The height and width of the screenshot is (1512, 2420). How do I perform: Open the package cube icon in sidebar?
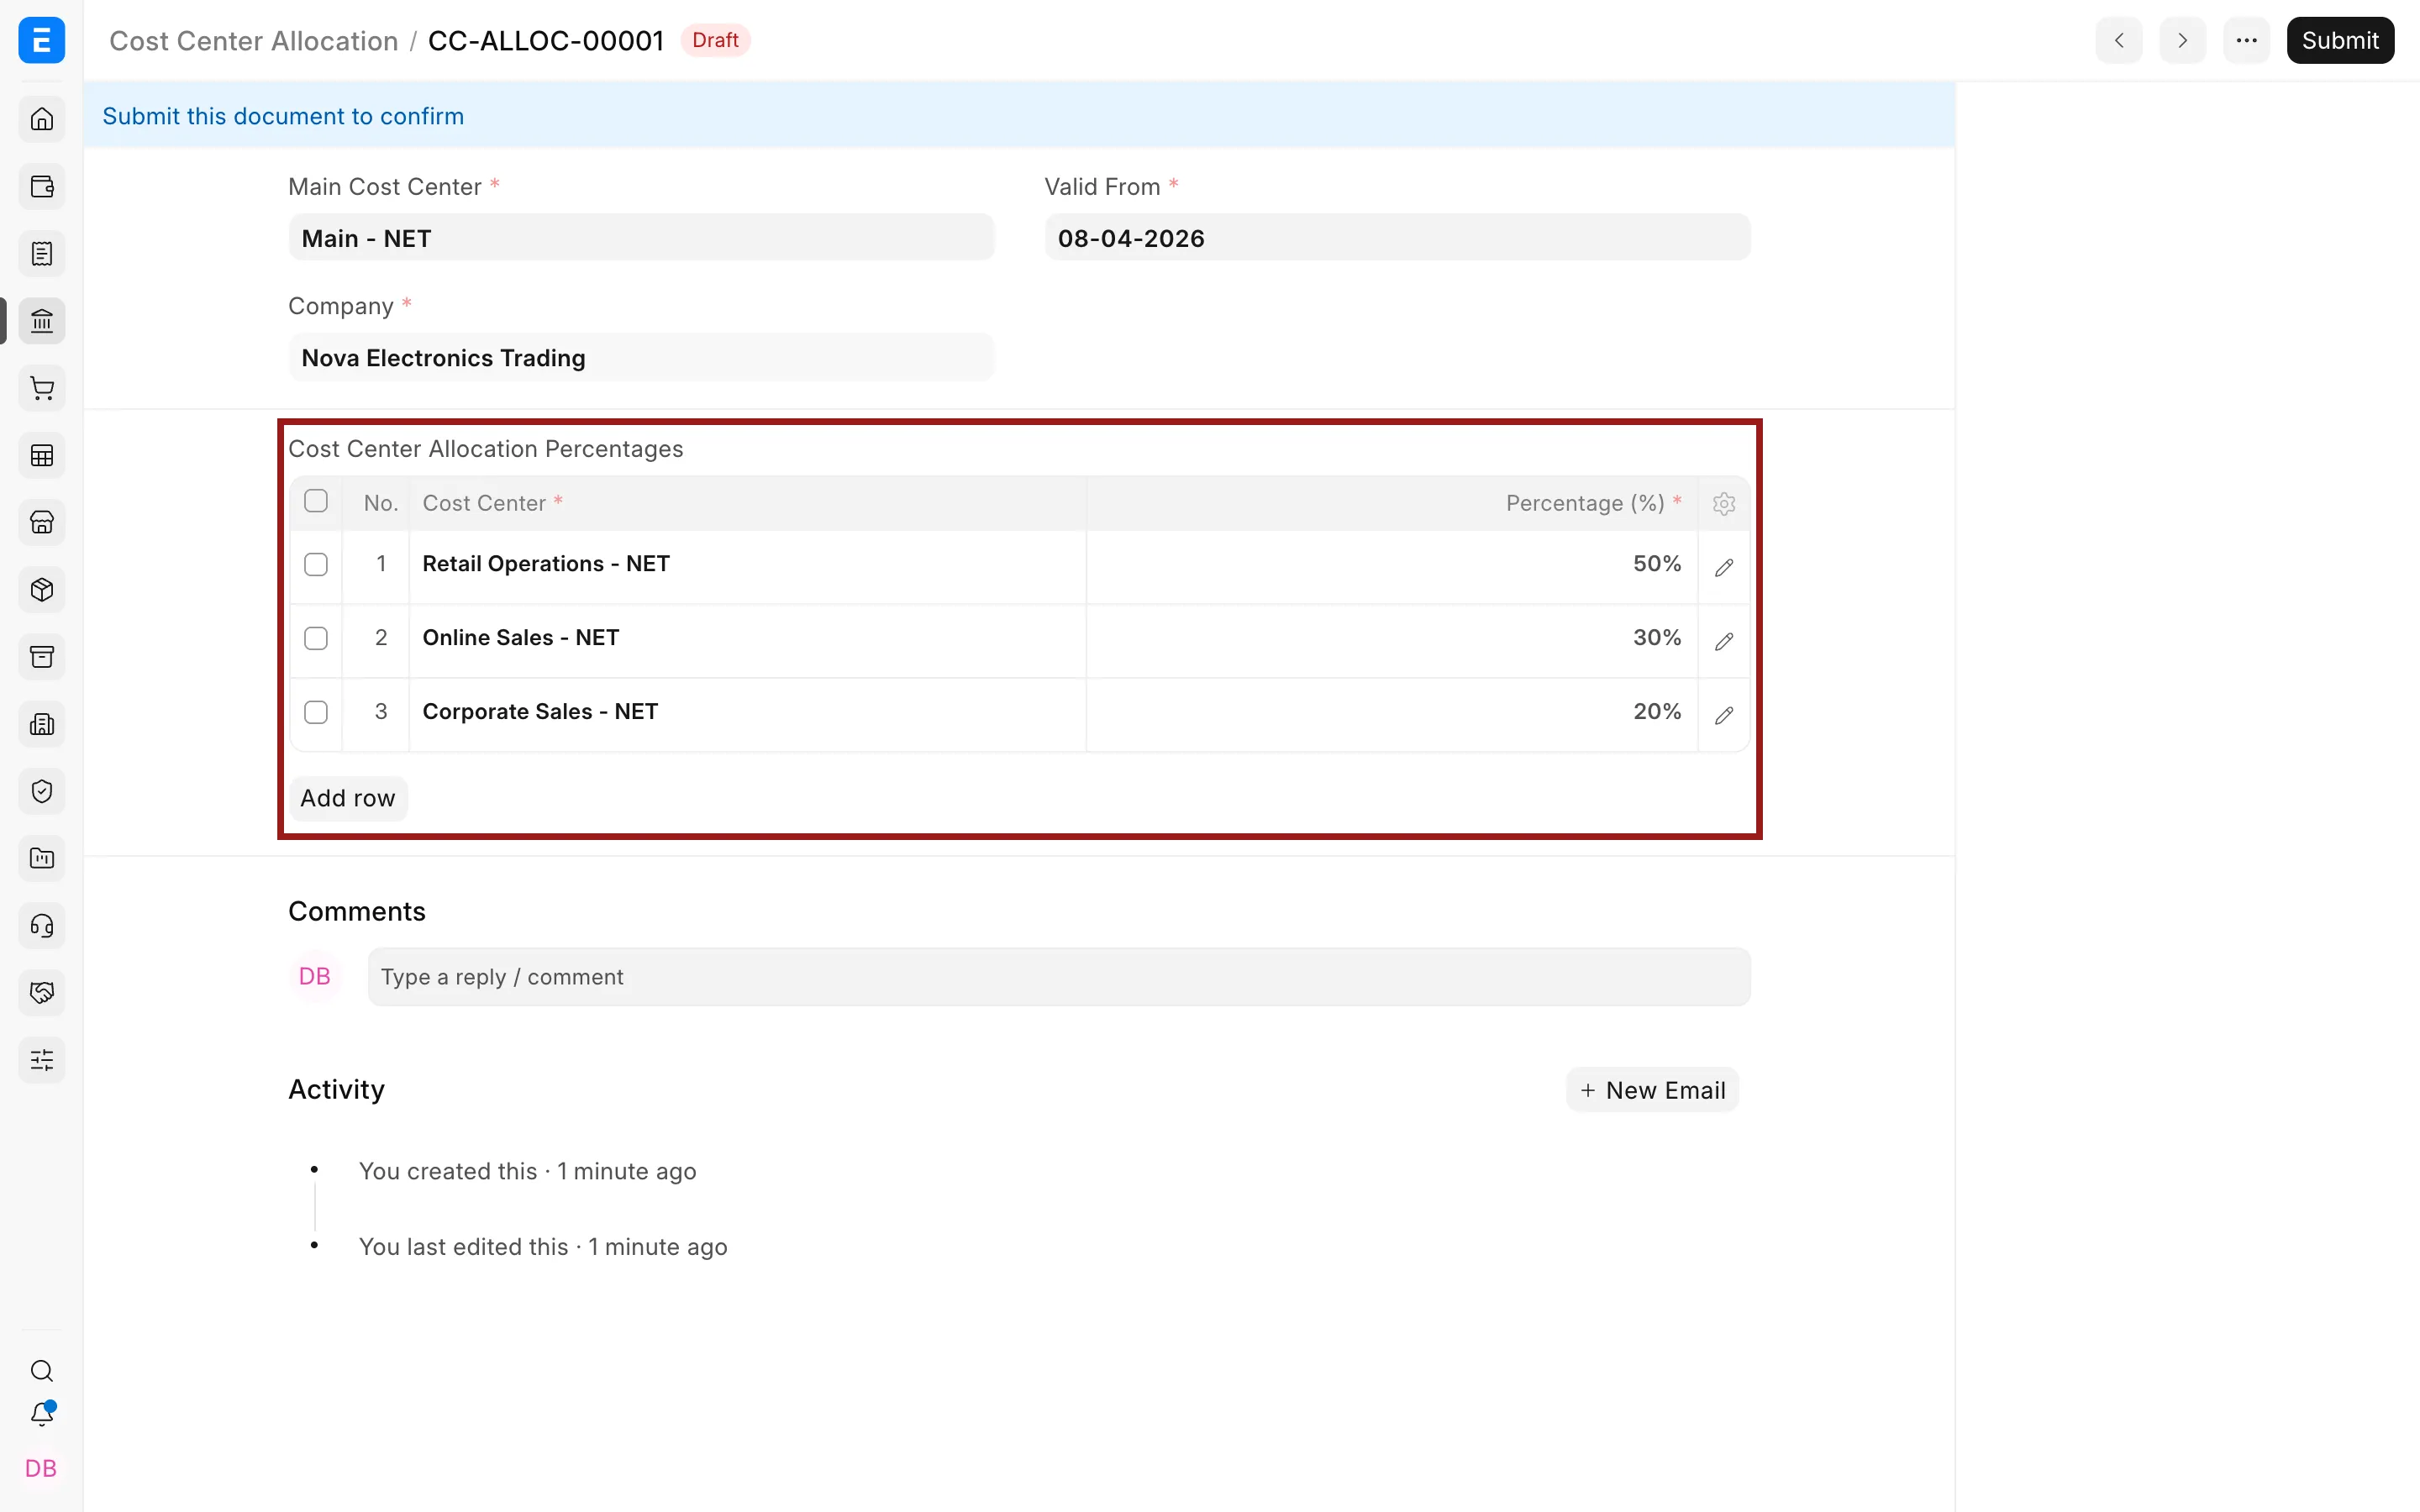[x=42, y=590]
